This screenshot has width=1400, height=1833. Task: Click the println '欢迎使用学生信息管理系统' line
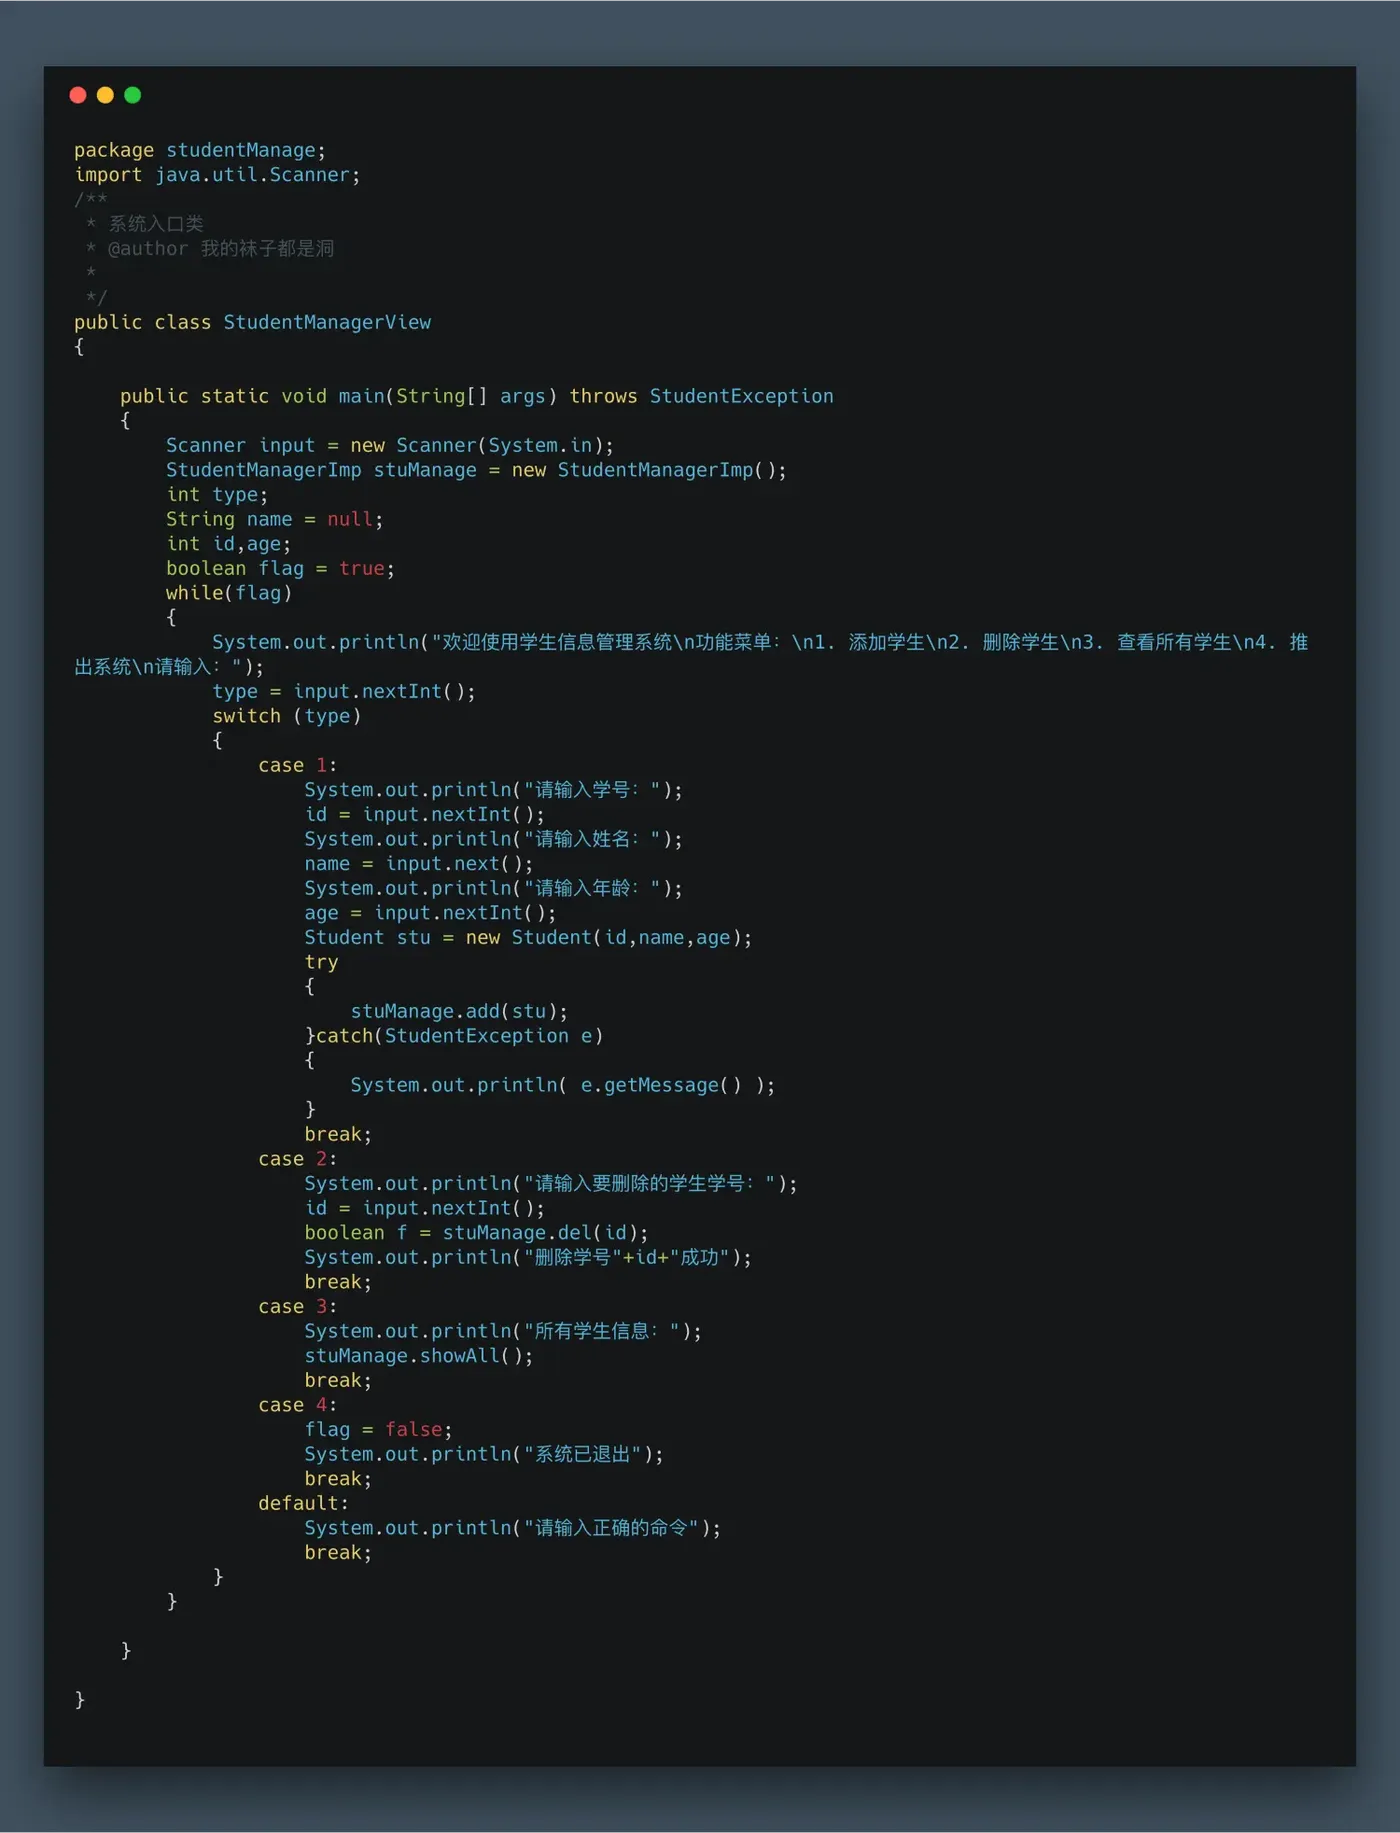tap(691, 654)
